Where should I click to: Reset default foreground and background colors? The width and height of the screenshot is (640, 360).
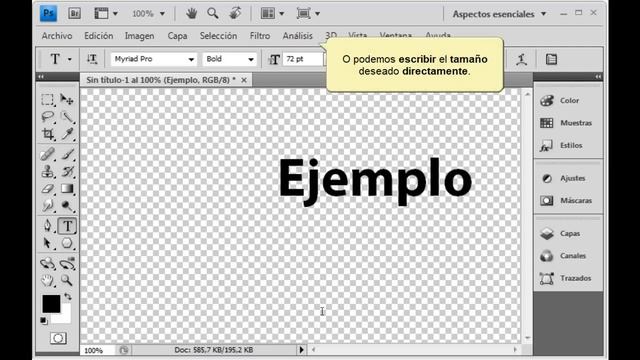(x=44, y=321)
